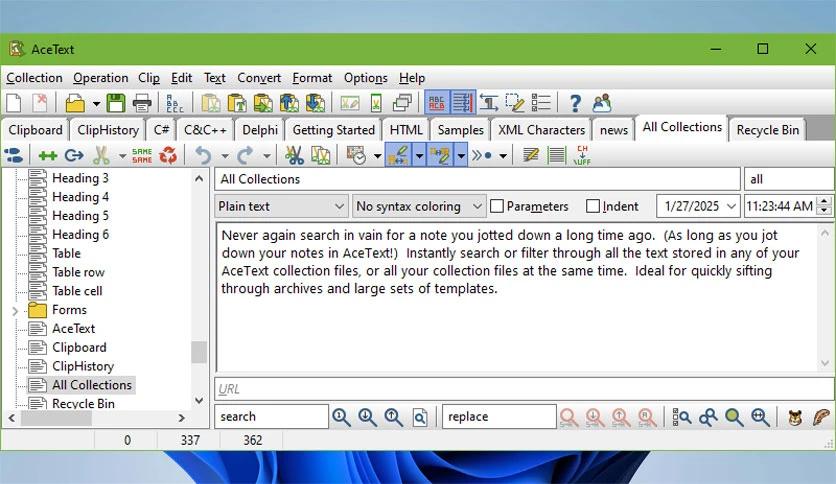This screenshot has width=836, height=484.
Task: Open the Operation menu
Action: tap(101, 78)
